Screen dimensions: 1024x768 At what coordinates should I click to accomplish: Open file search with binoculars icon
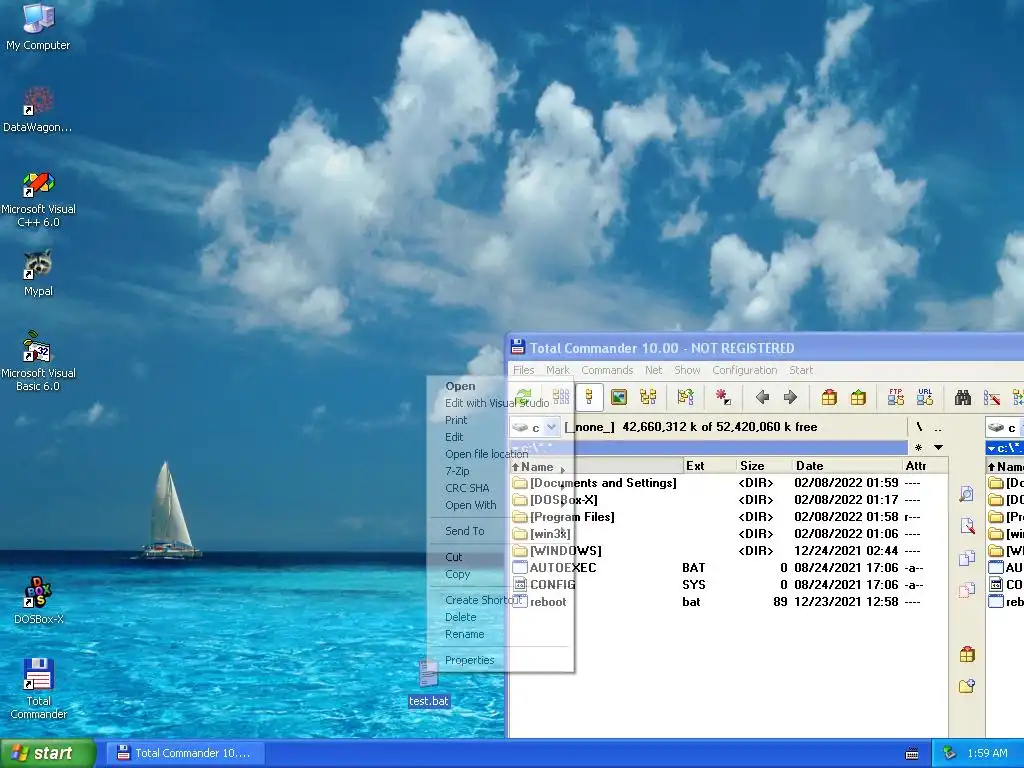(x=963, y=397)
